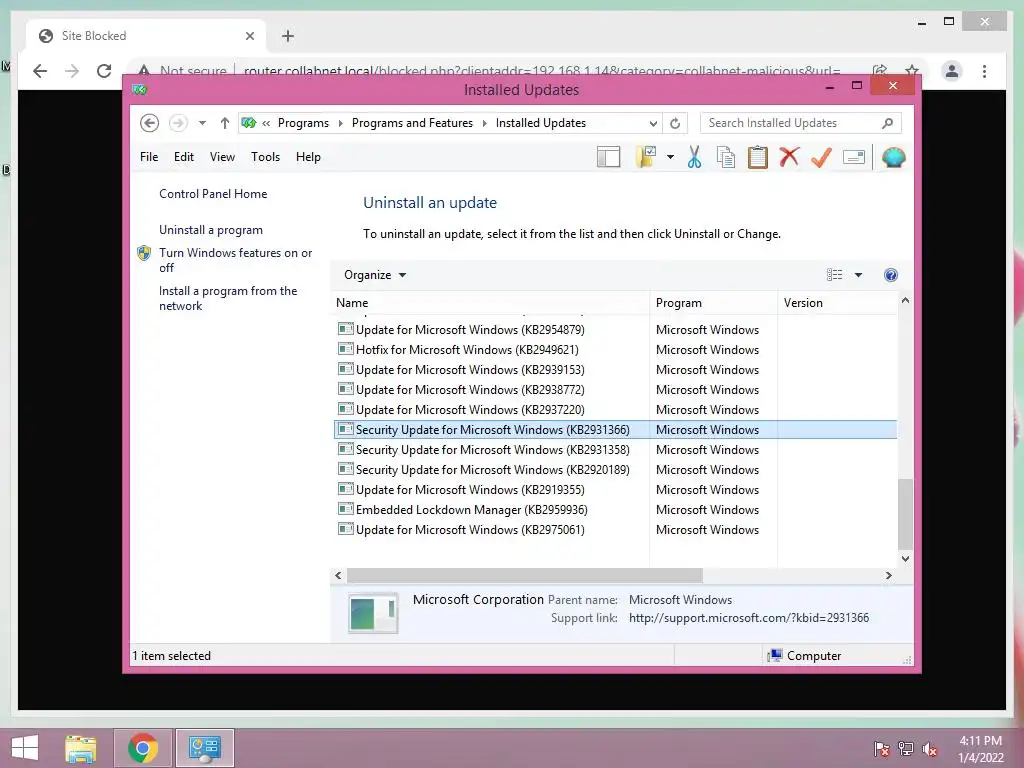Open the Chrome three-dot menu
Viewport: 1024px width, 768px height.
[984, 71]
